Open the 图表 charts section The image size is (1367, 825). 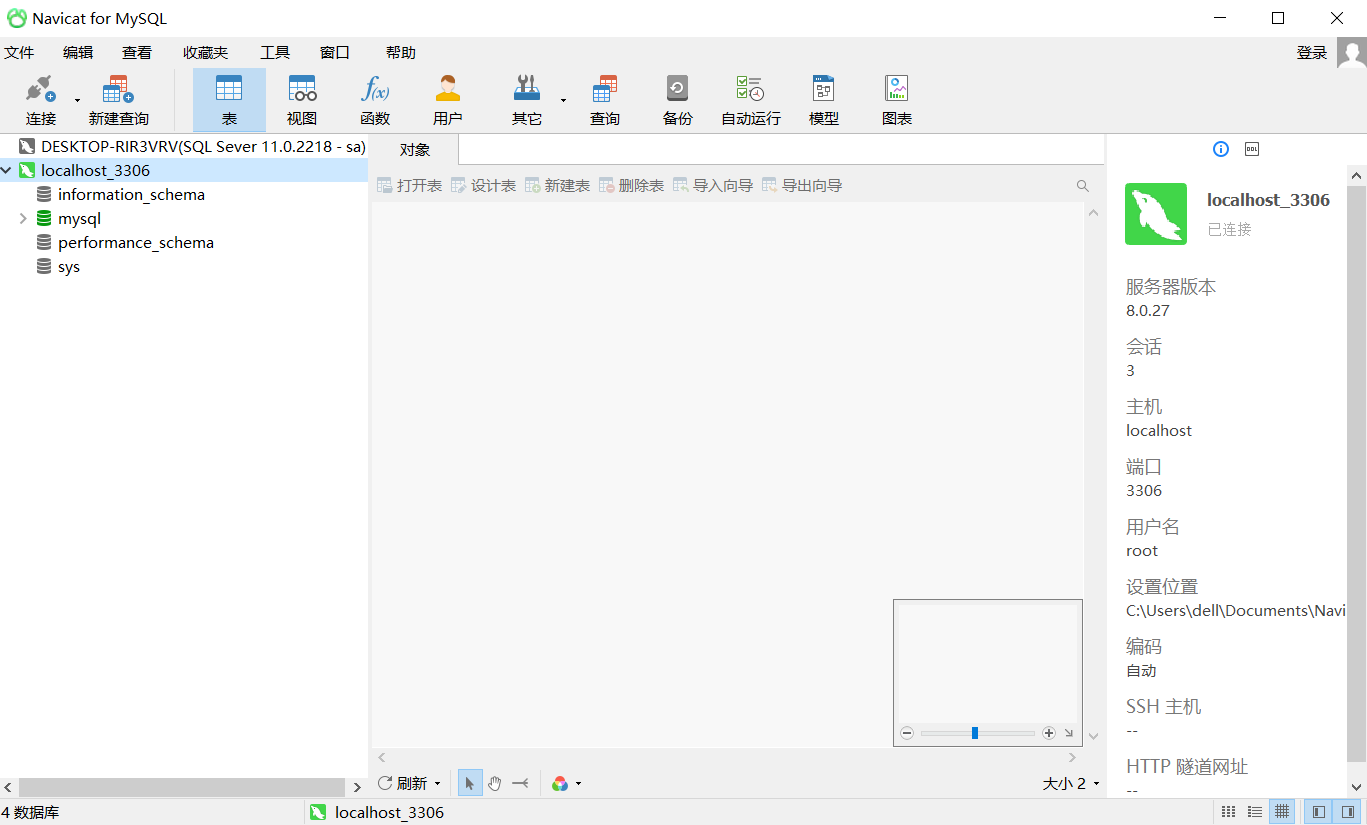897,100
